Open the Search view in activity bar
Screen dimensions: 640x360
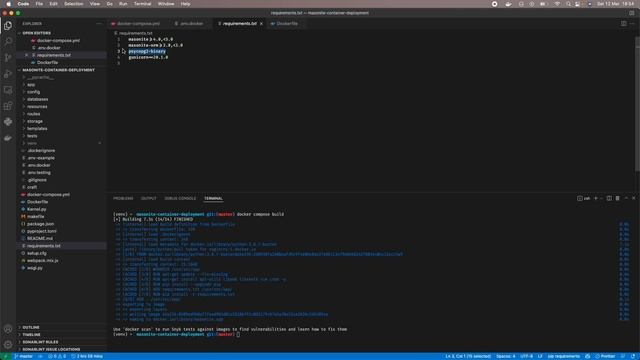click(x=8, y=41)
